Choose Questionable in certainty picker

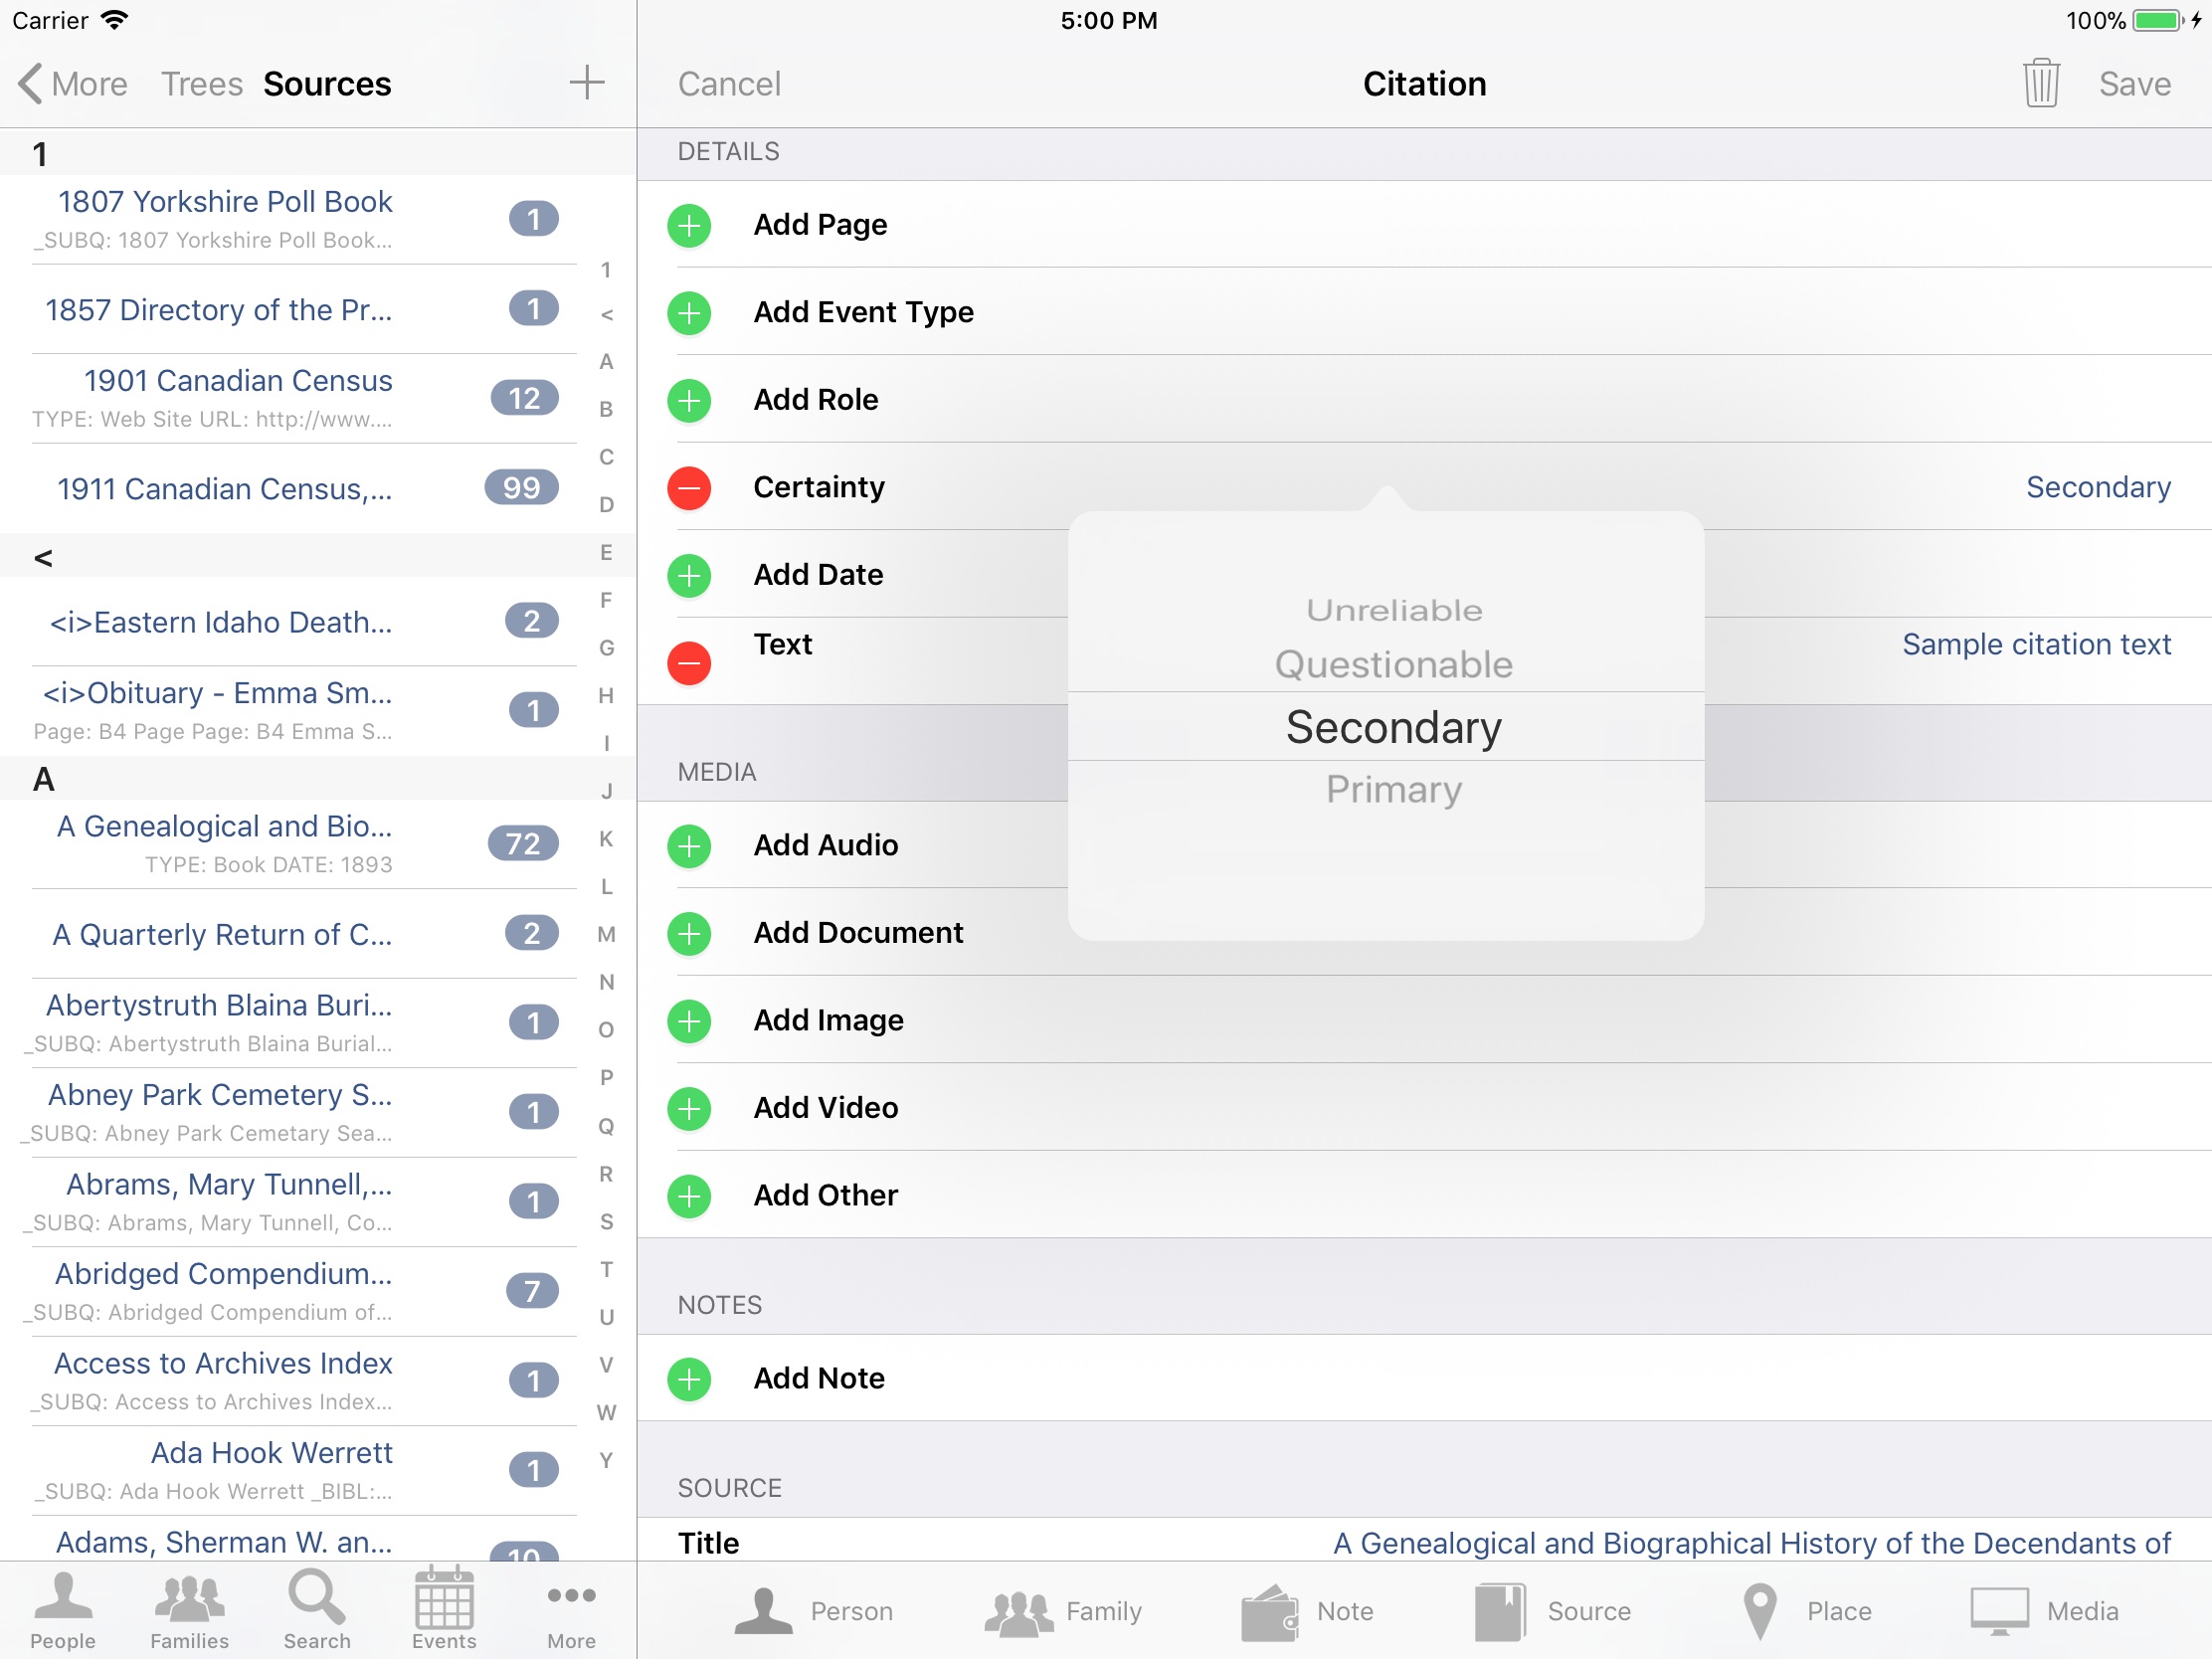tap(1393, 665)
